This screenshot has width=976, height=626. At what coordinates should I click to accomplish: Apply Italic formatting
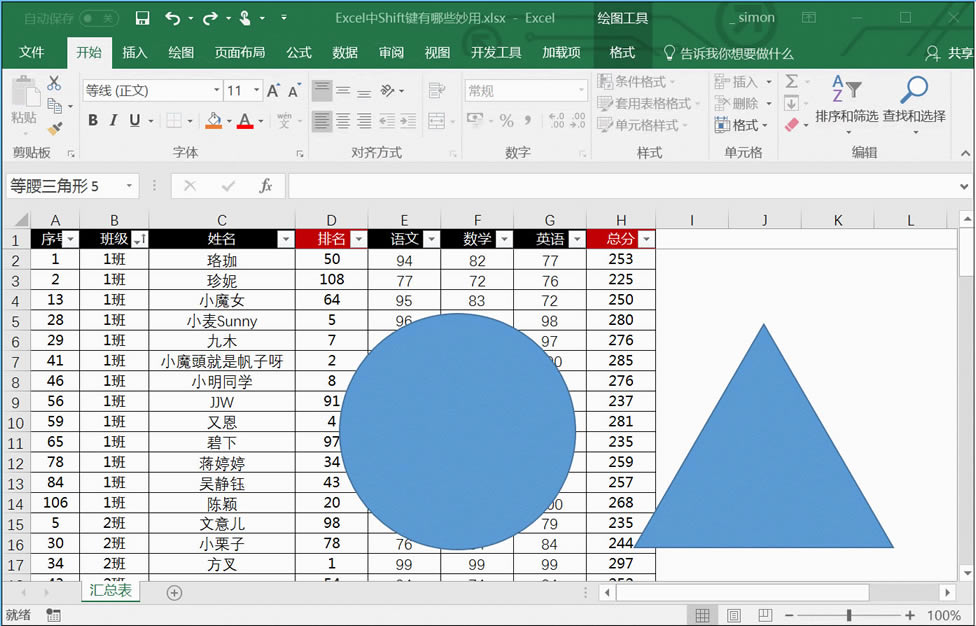[x=114, y=120]
